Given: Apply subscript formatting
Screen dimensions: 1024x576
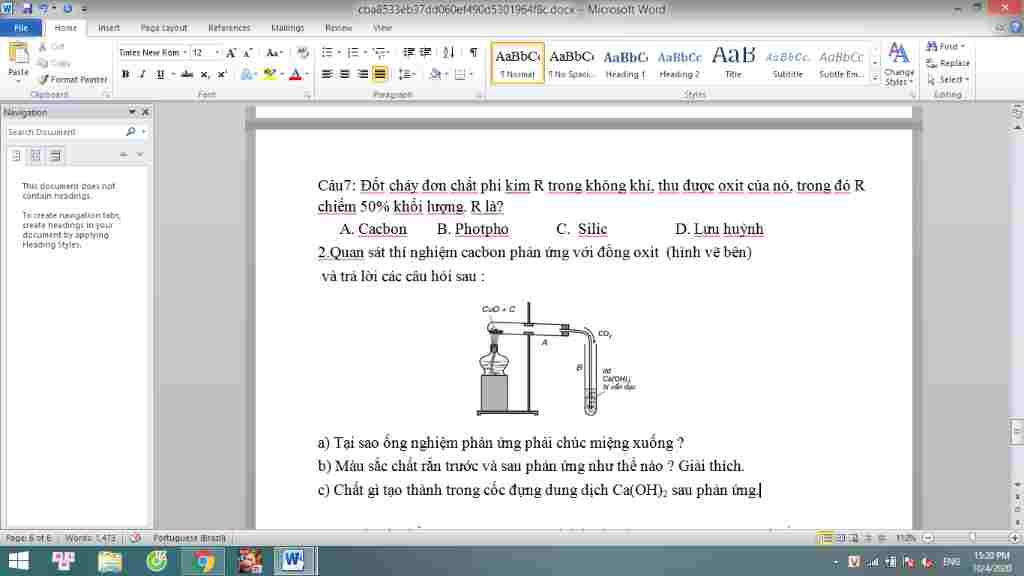Looking at the screenshot, I should [x=204, y=73].
